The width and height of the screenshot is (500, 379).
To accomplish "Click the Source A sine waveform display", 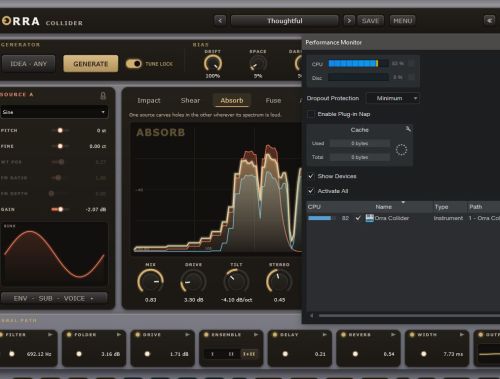I will [x=54, y=254].
